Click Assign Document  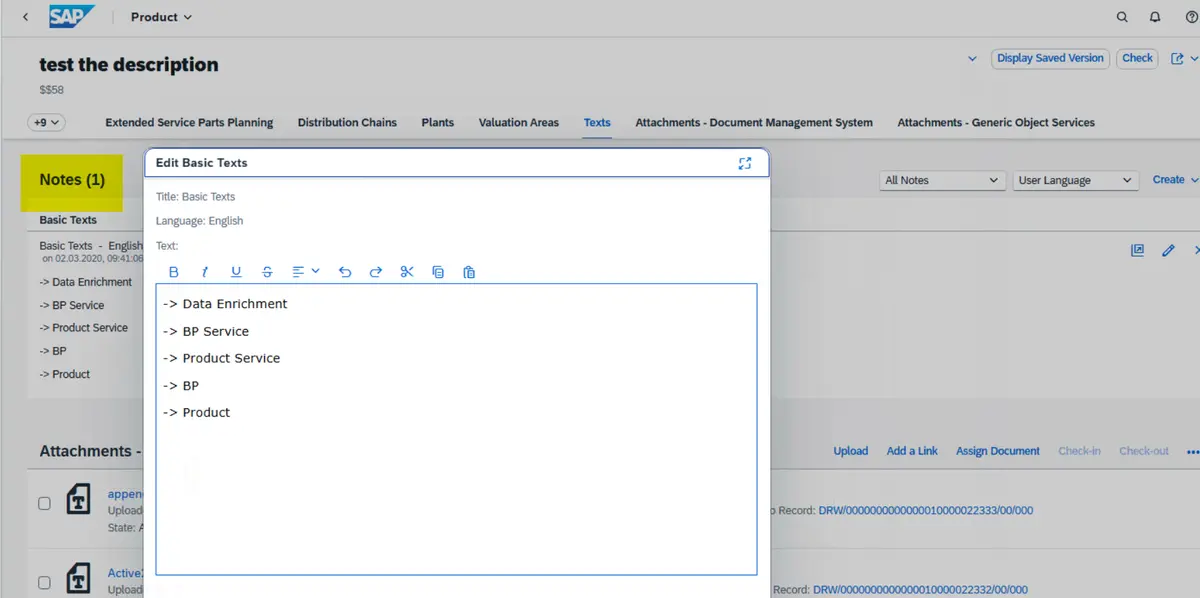pos(998,451)
